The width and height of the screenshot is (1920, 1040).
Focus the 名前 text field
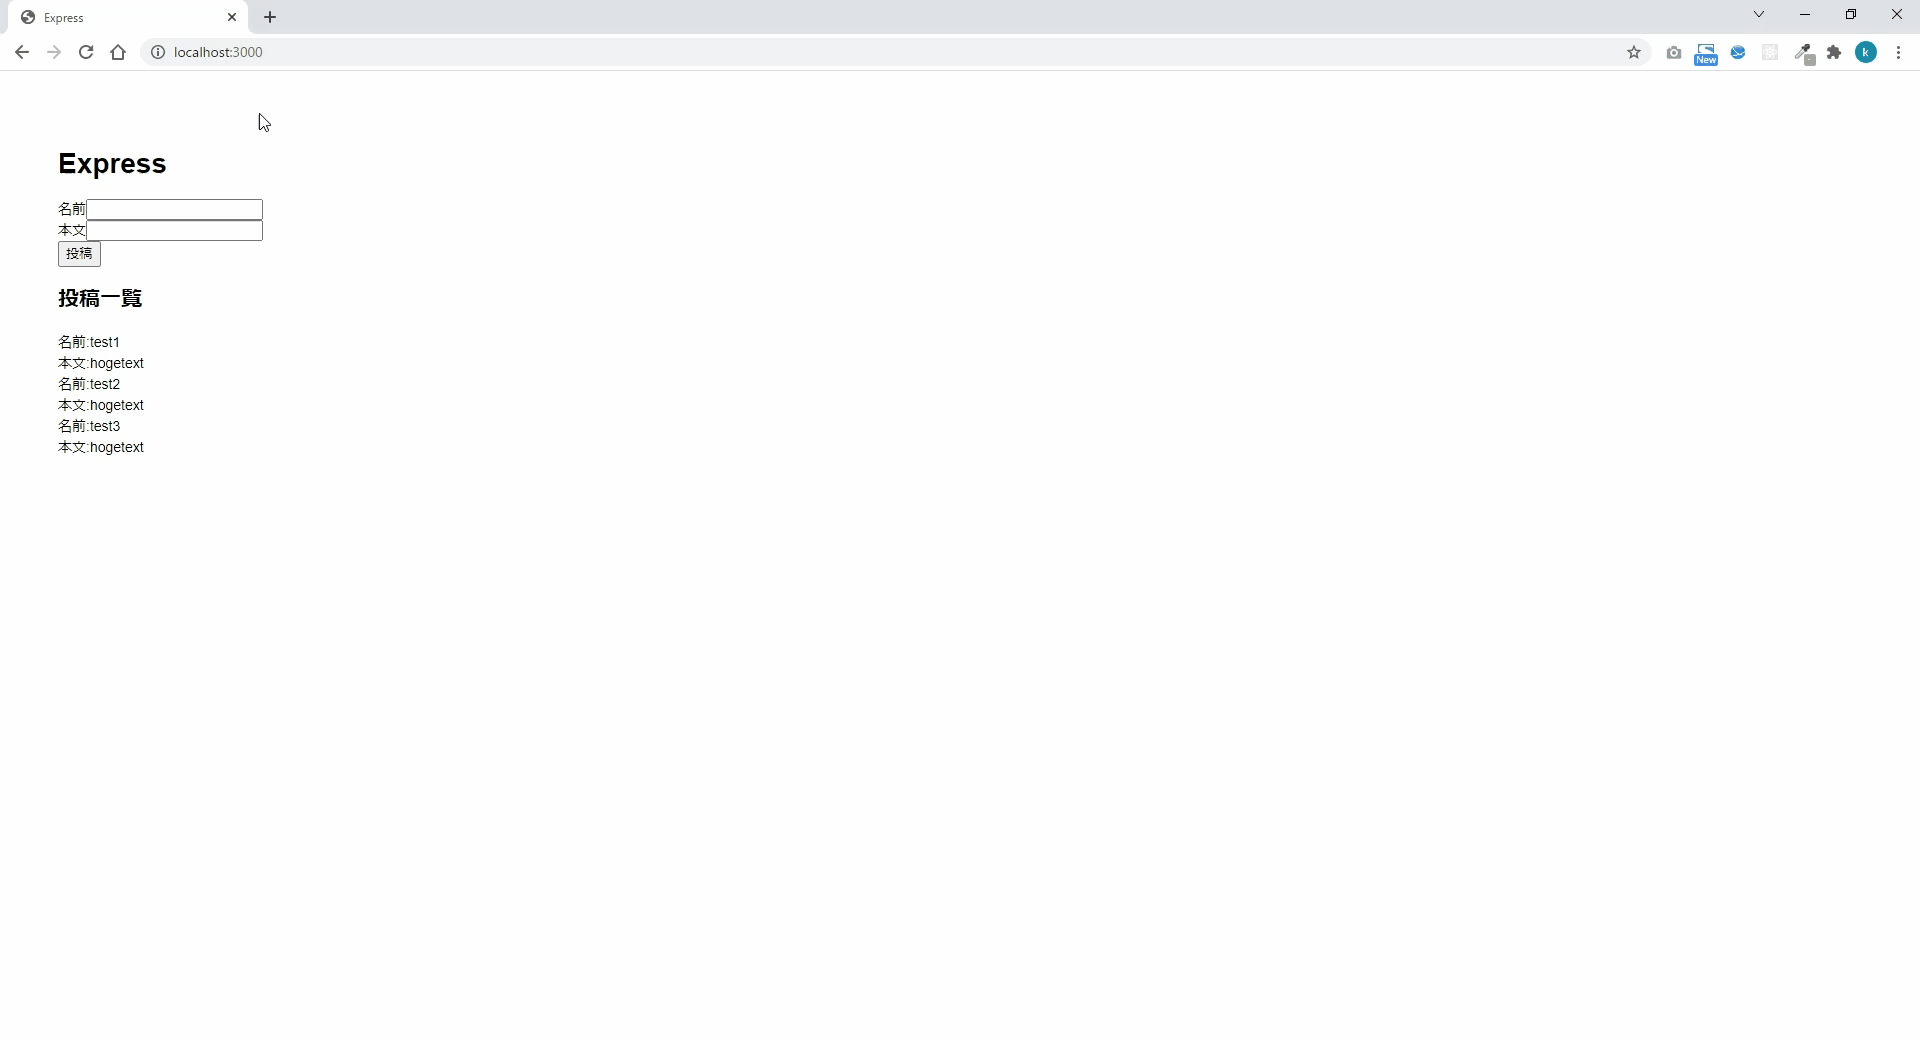tap(175, 209)
